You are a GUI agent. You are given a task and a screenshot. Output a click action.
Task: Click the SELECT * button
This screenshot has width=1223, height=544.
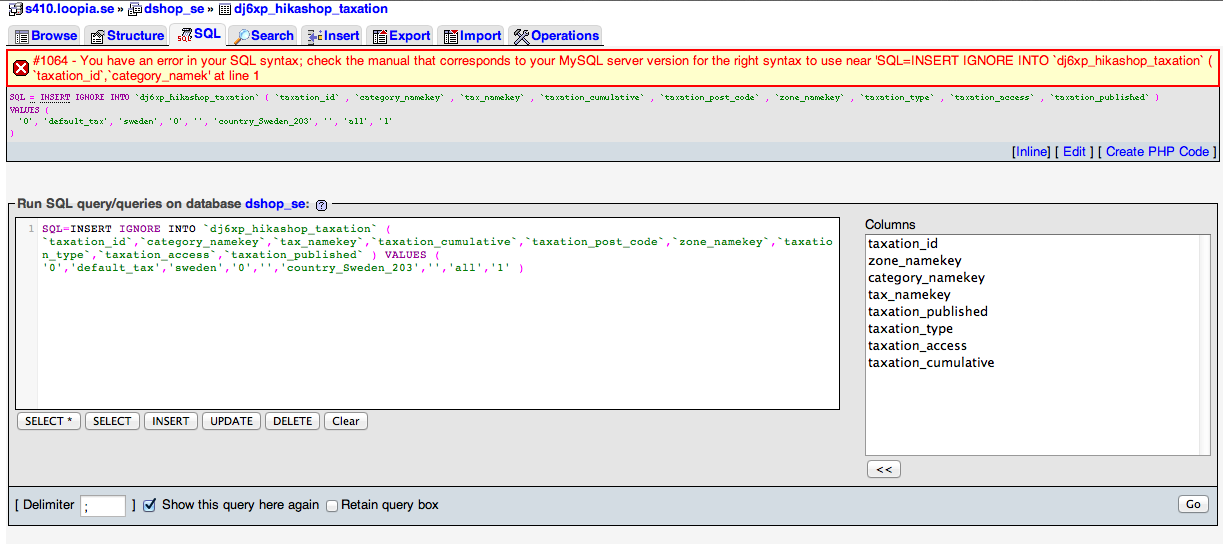tap(48, 421)
